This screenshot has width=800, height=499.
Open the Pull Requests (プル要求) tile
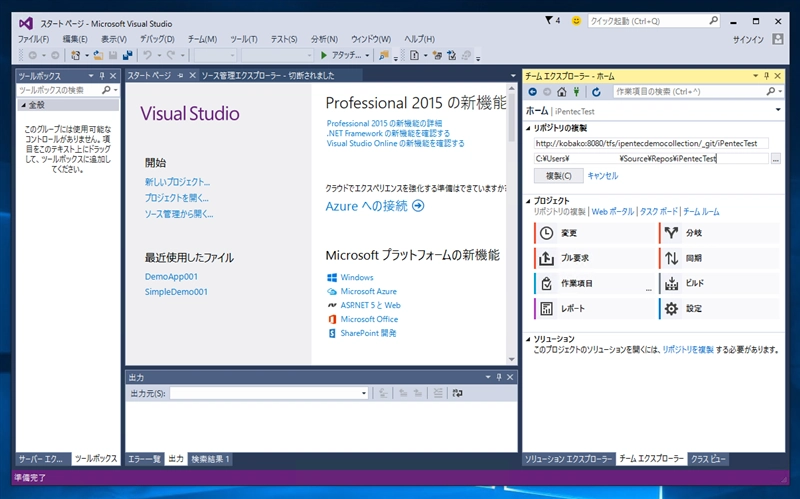click(x=594, y=258)
